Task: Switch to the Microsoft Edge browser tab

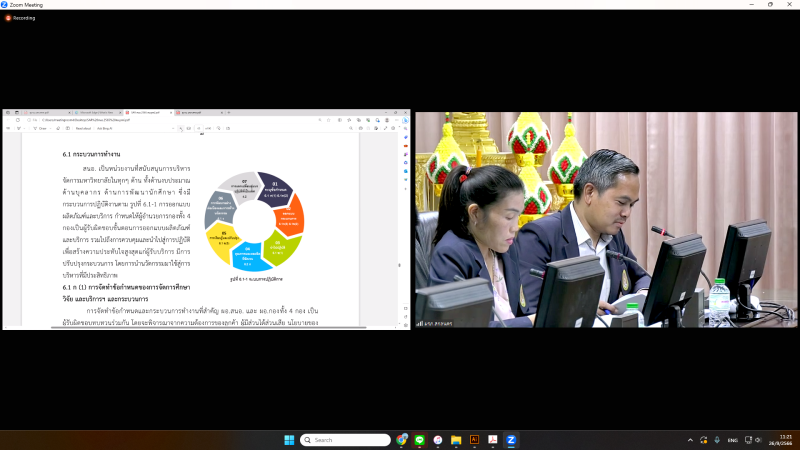Action: tap(92, 113)
